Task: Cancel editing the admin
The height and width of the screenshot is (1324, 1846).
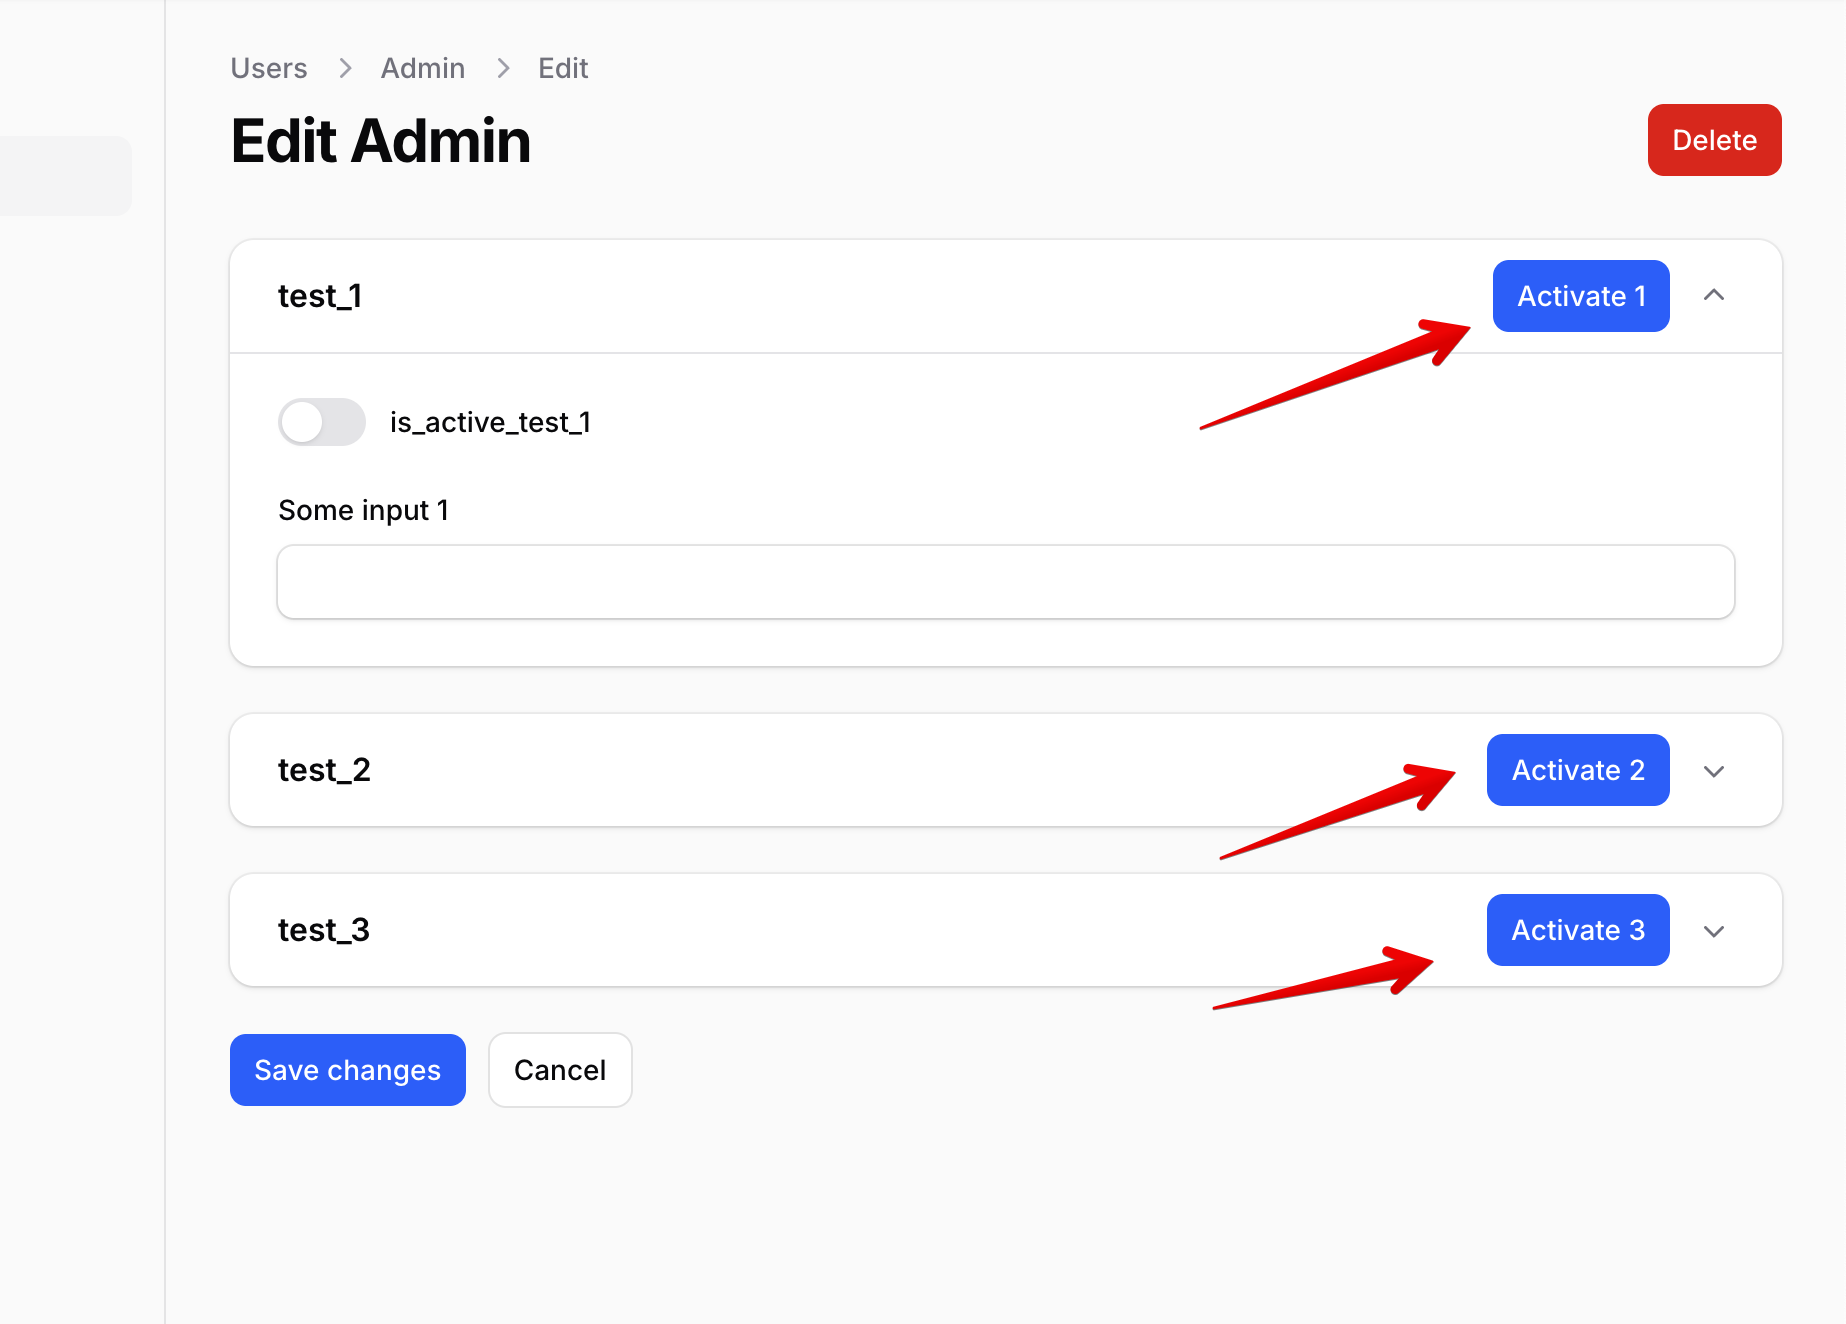Action: click(x=560, y=1070)
